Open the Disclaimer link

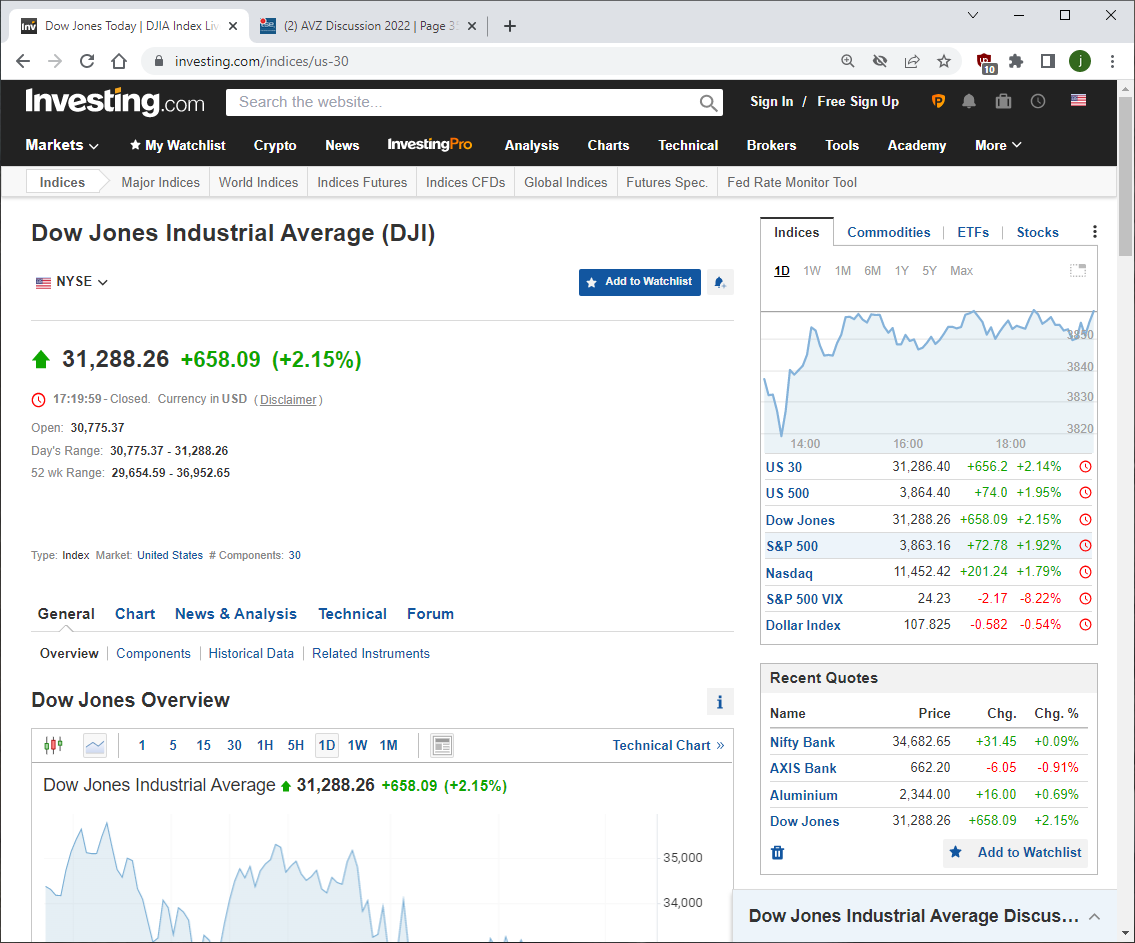[288, 399]
